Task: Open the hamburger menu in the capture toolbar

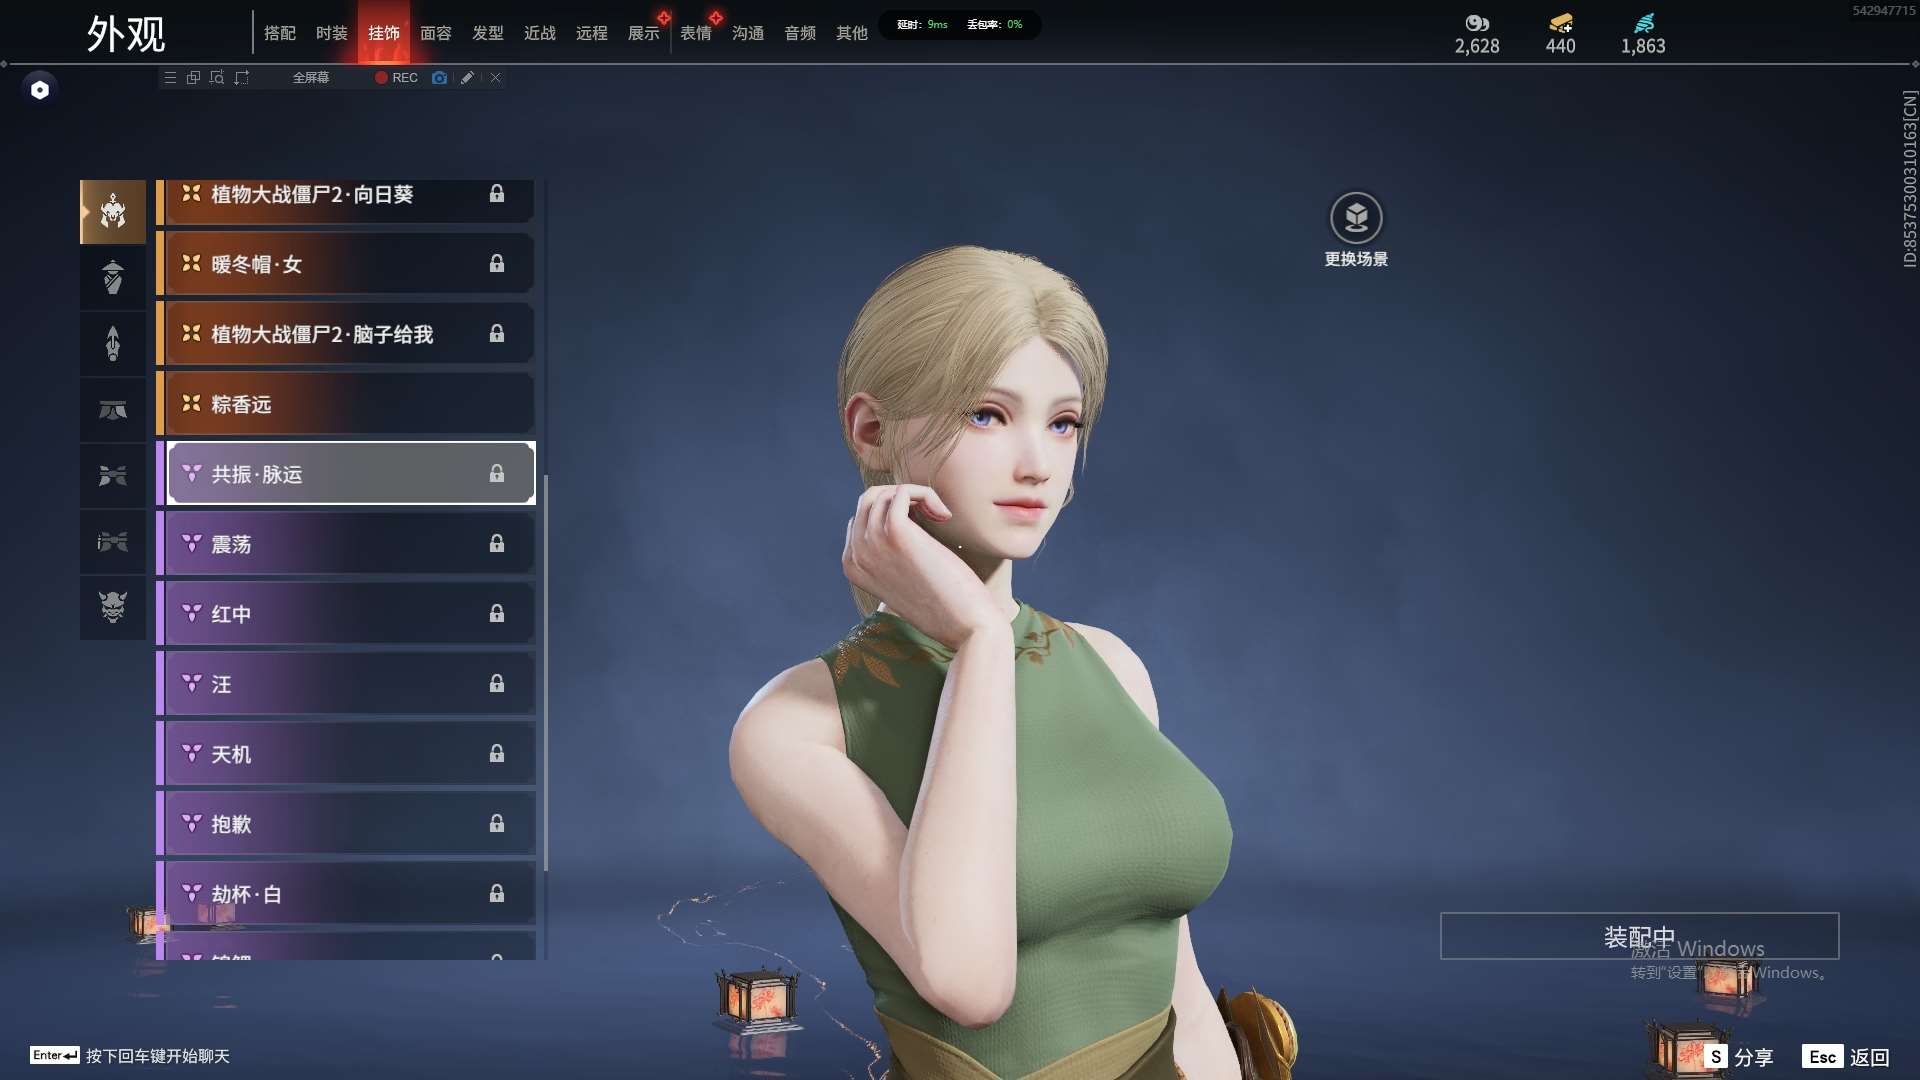Action: [x=171, y=77]
